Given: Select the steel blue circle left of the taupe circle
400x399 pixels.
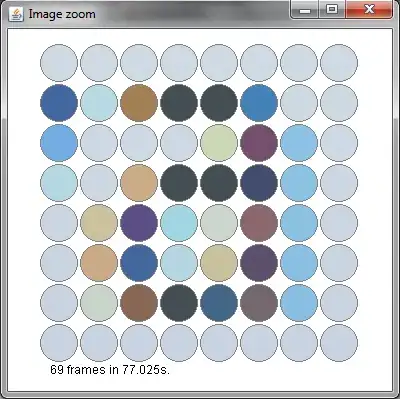Looking at the screenshot, I should click(x=219, y=303).
